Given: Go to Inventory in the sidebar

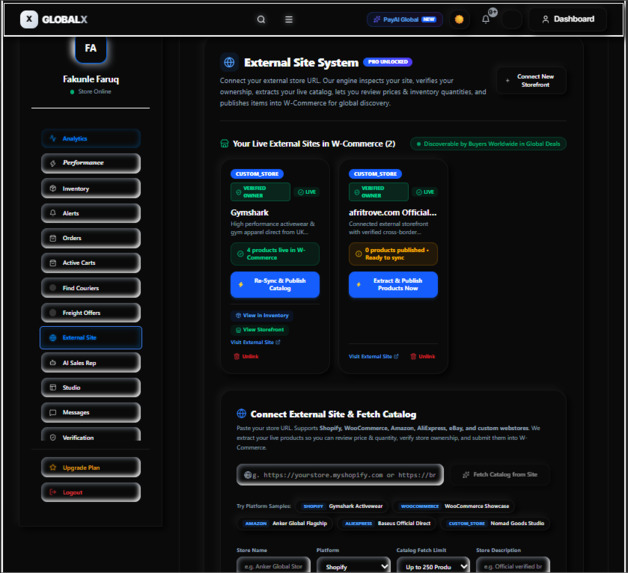Looking at the screenshot, I should click(x=91, y=188).
